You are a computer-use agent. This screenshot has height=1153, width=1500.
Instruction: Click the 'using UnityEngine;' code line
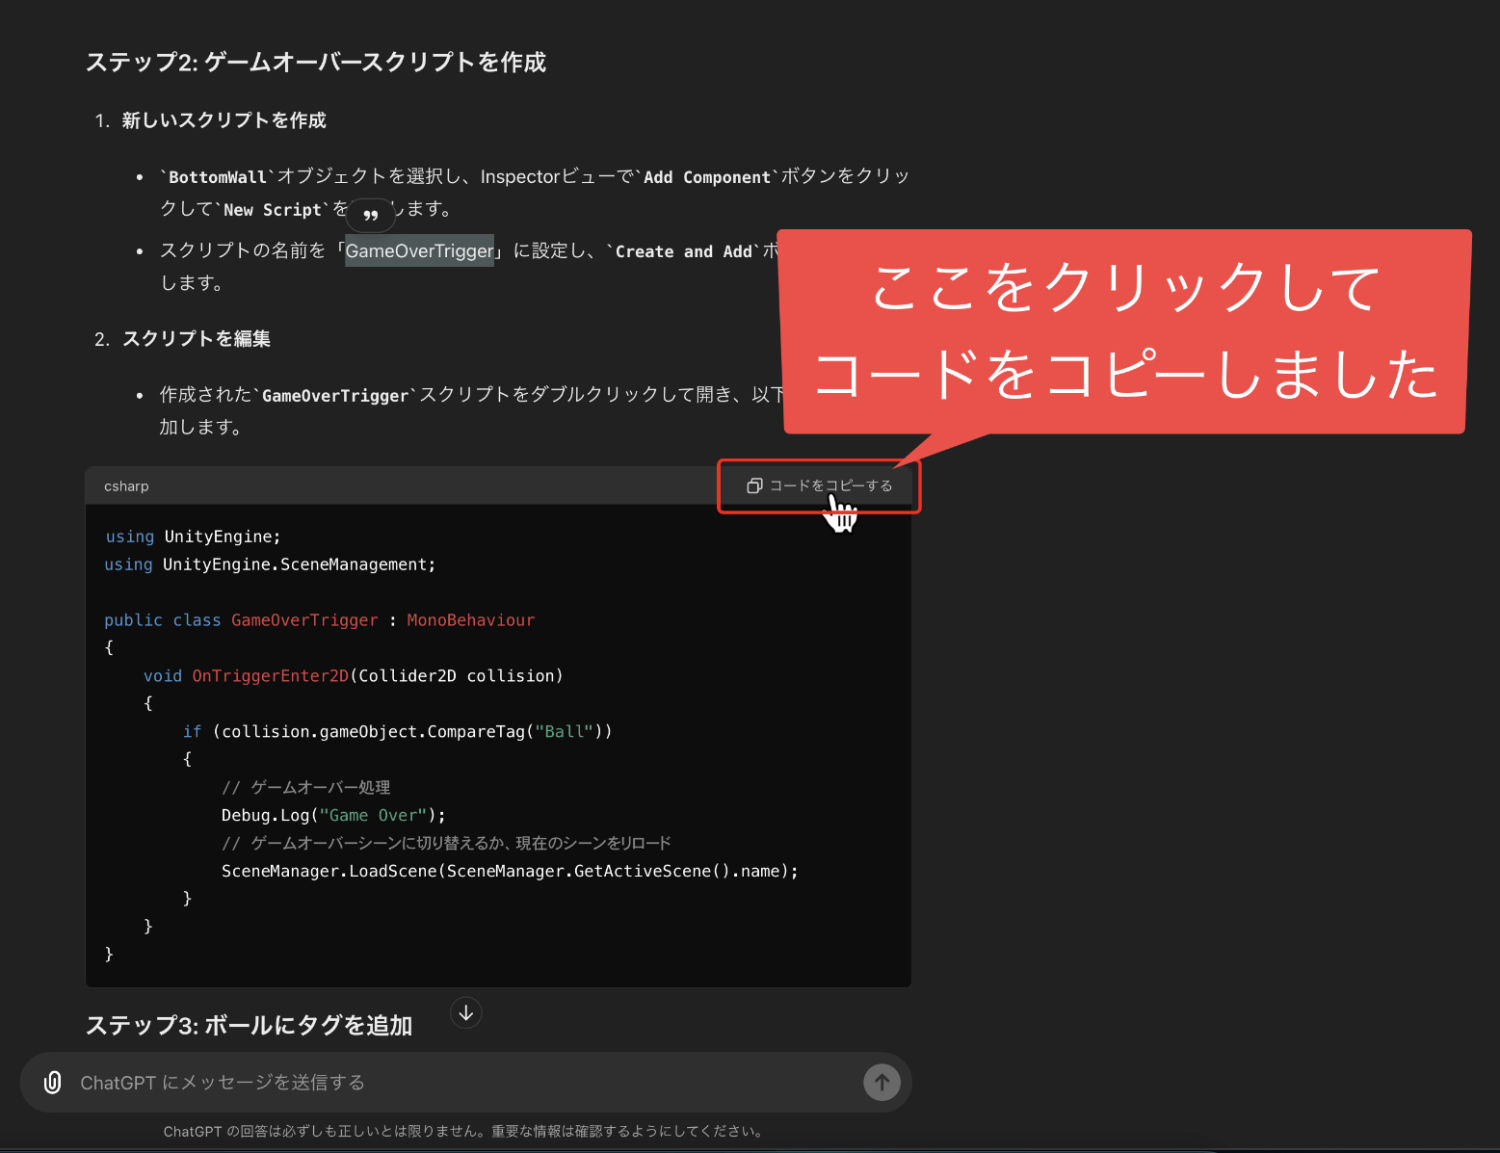pos(193,537)
